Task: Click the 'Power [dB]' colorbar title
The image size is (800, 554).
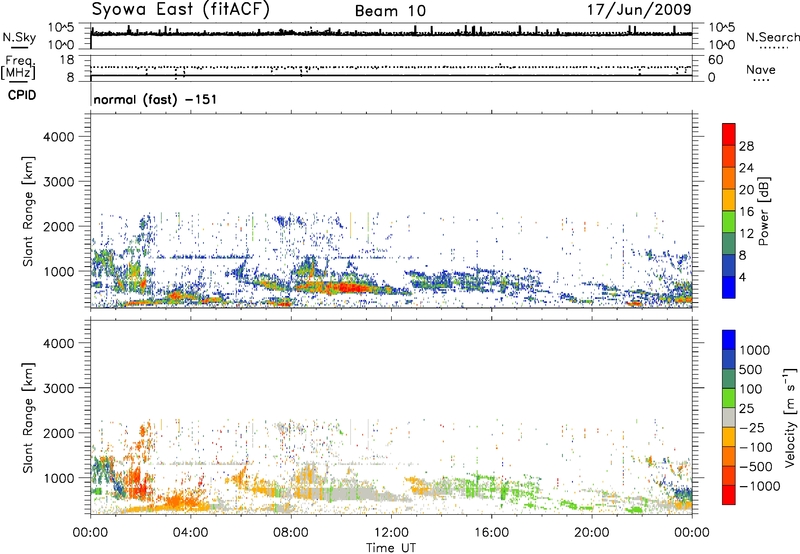Action: (x=763, y=211)
